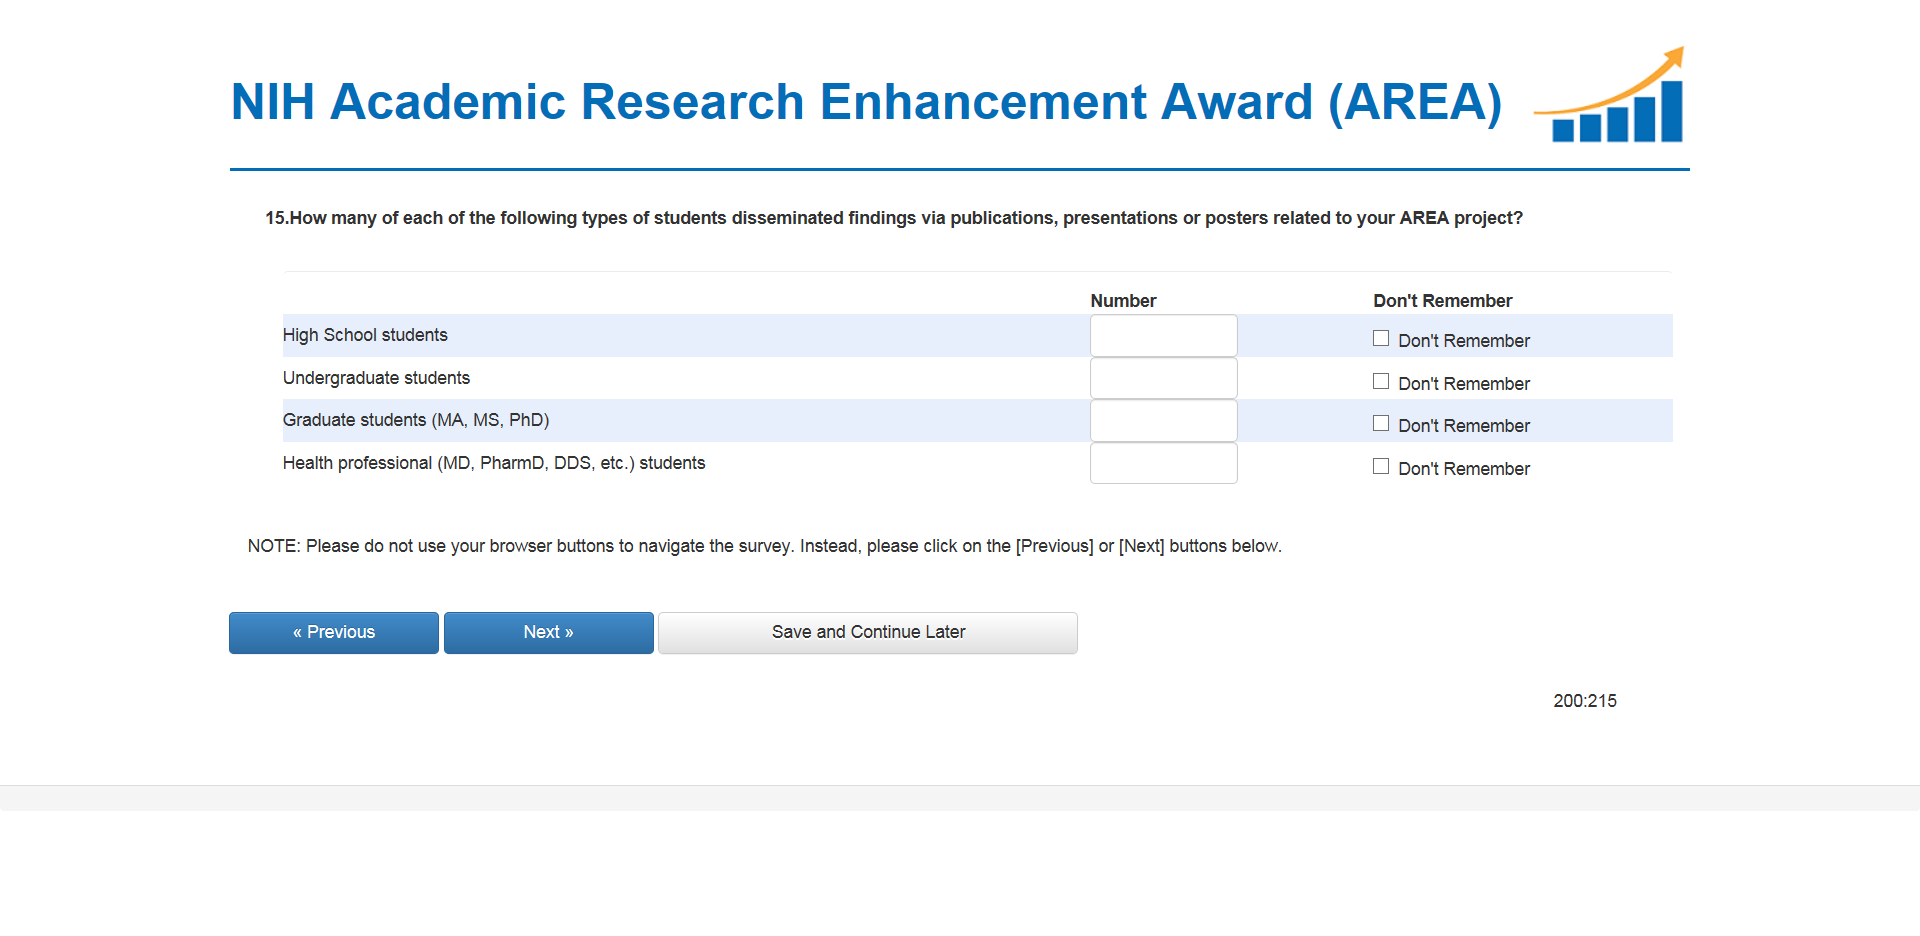The width and height of the screenshot is (1920, 936).
Task: Select the Graduate students number box
Action: pos(1163,421)
